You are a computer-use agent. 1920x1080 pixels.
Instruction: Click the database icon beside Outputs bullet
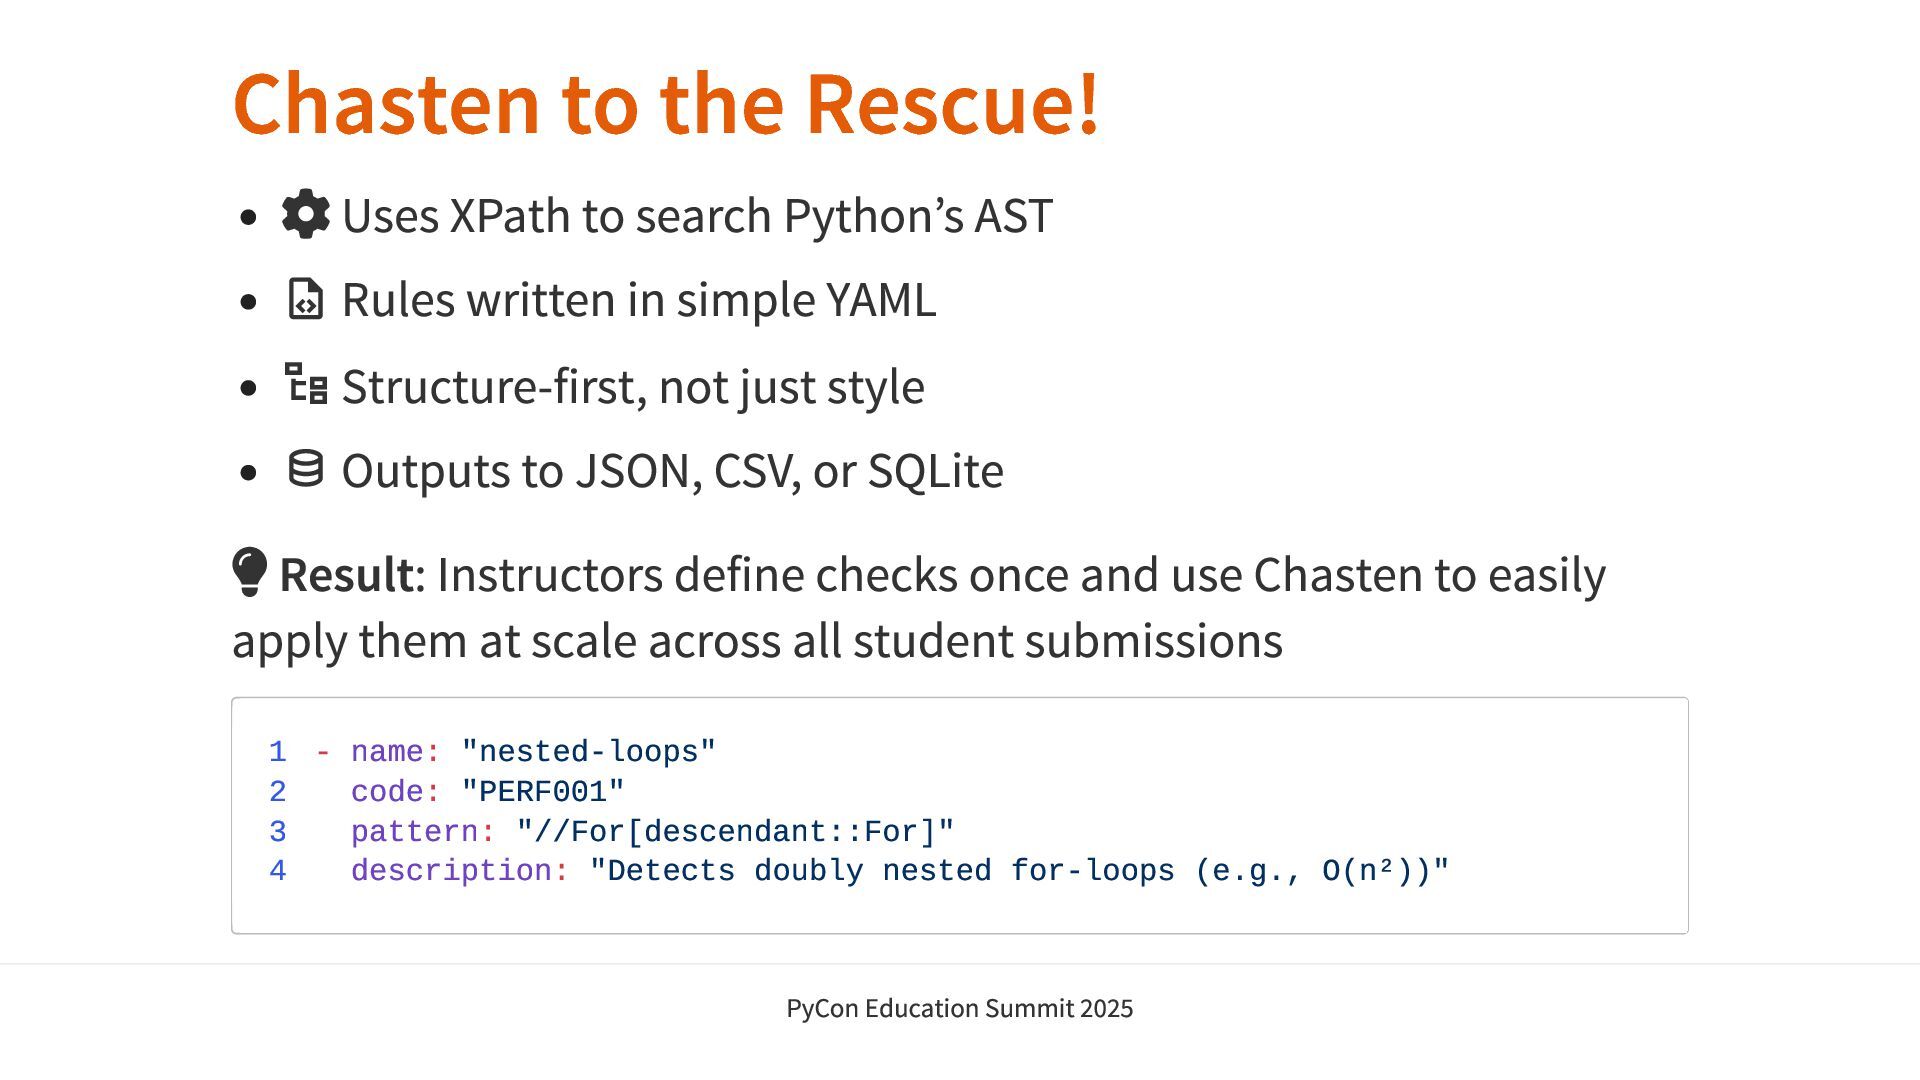[305, 469]
